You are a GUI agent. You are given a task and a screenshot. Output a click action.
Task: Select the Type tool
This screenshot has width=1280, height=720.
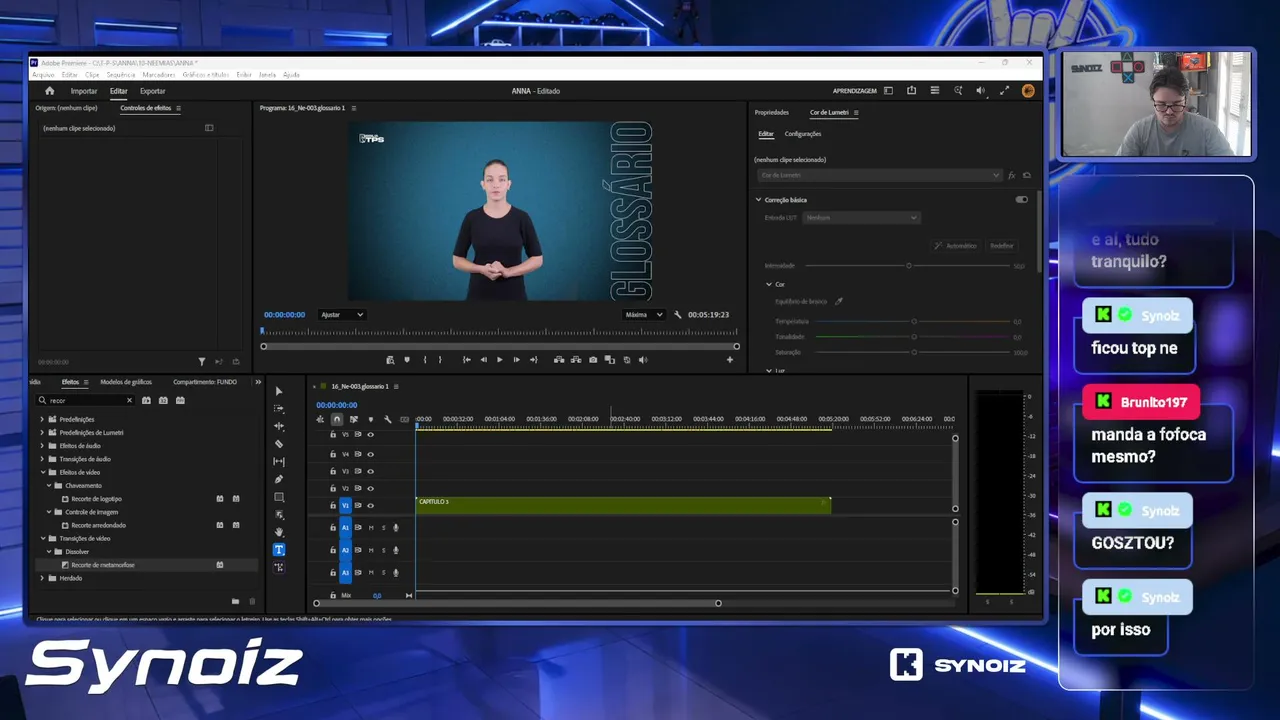pos(279,549)
